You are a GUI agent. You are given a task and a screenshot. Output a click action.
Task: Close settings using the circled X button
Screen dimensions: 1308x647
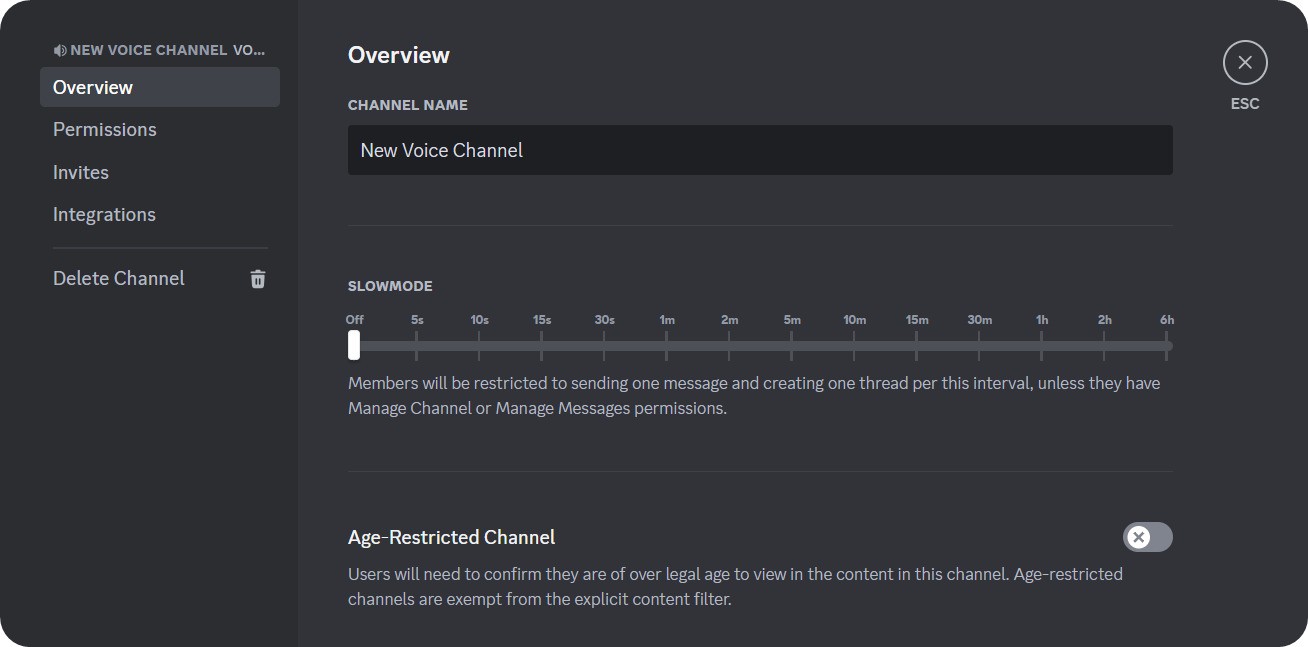[x=1244, y=62]
